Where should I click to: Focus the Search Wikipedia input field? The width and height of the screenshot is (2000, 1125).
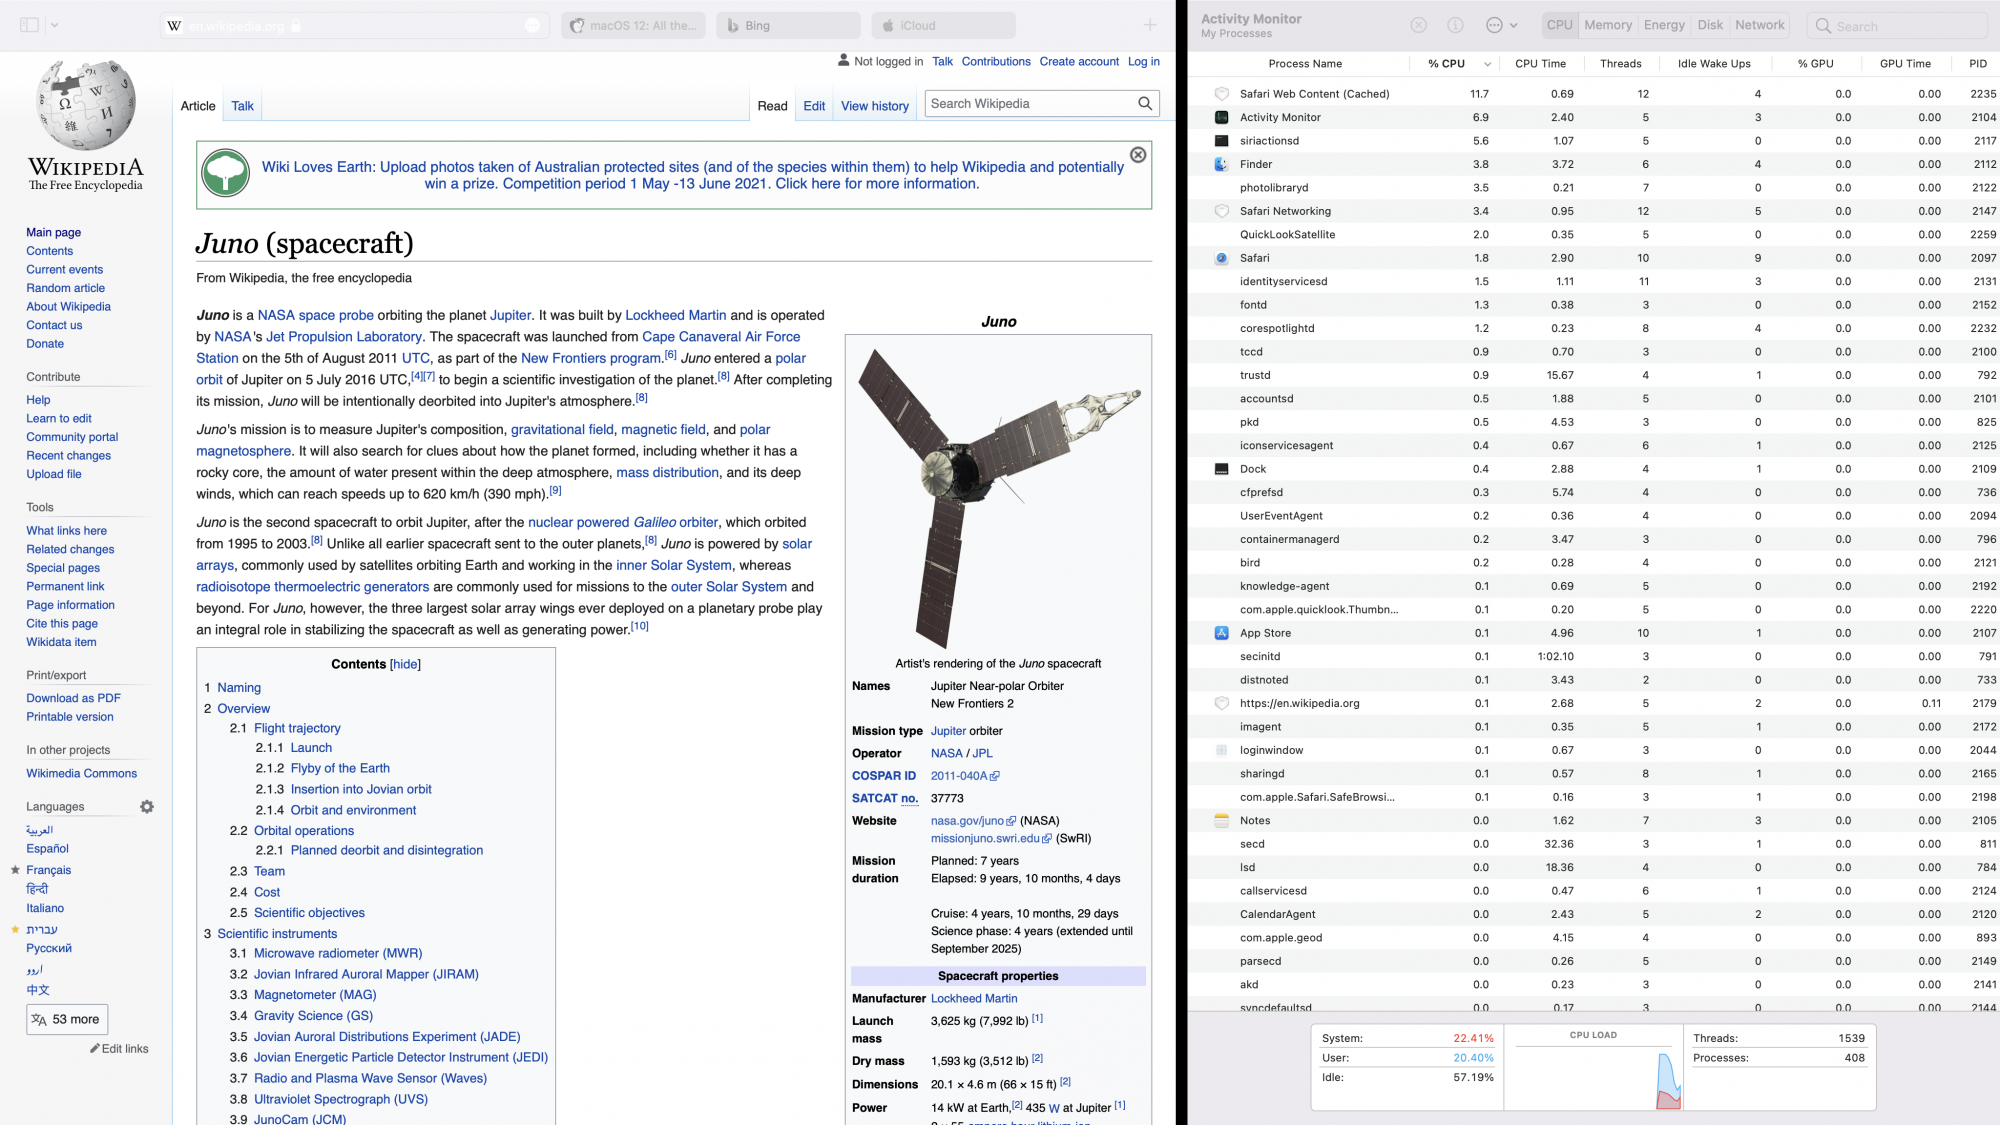[1028, 104]
